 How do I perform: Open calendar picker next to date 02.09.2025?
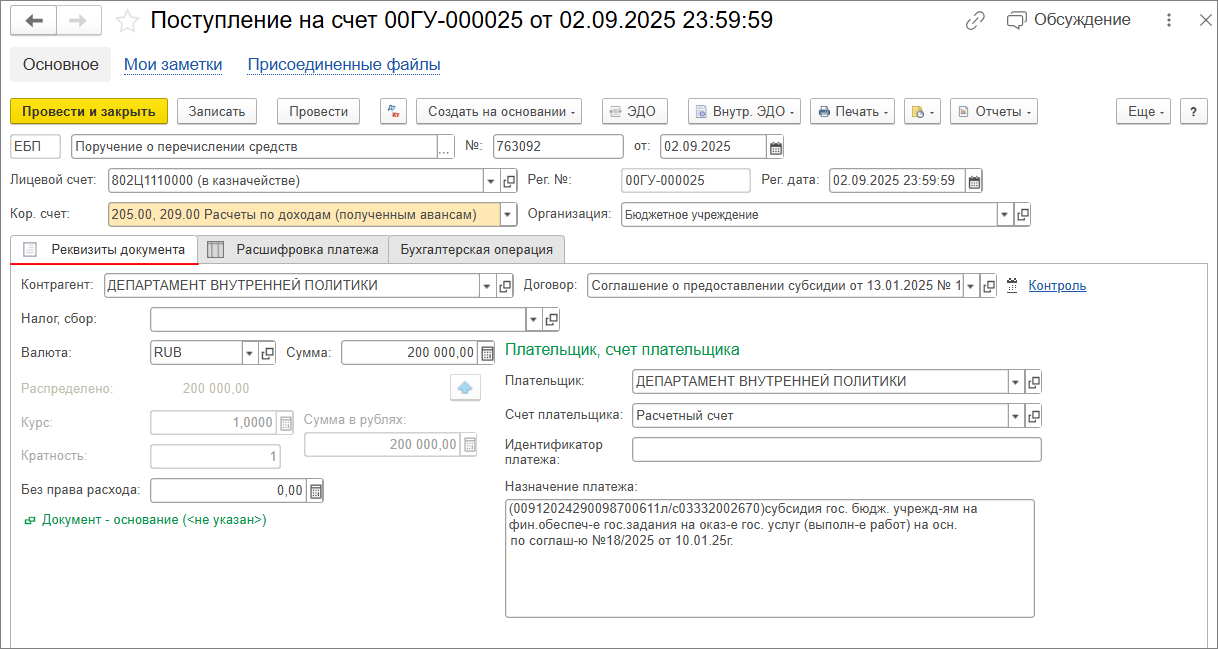[775, 147]
